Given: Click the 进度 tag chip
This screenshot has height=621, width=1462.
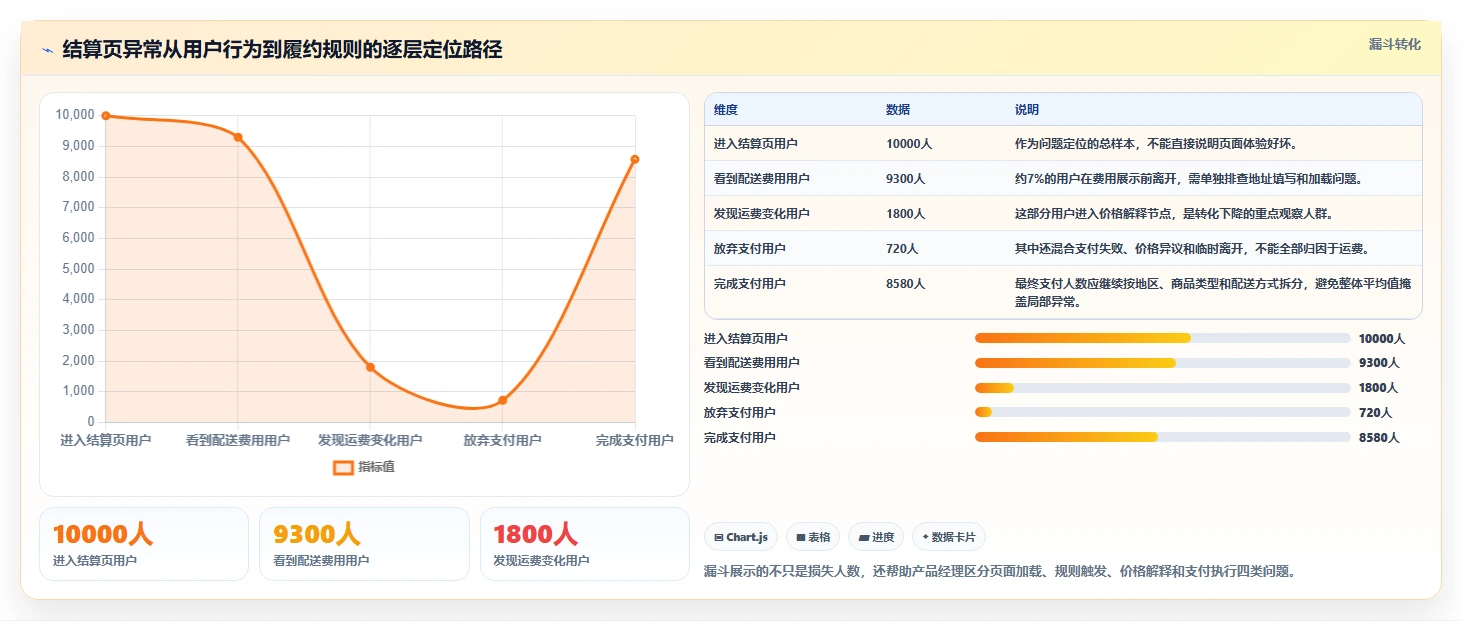Looking at the screenshot, I should click(876, 537).
